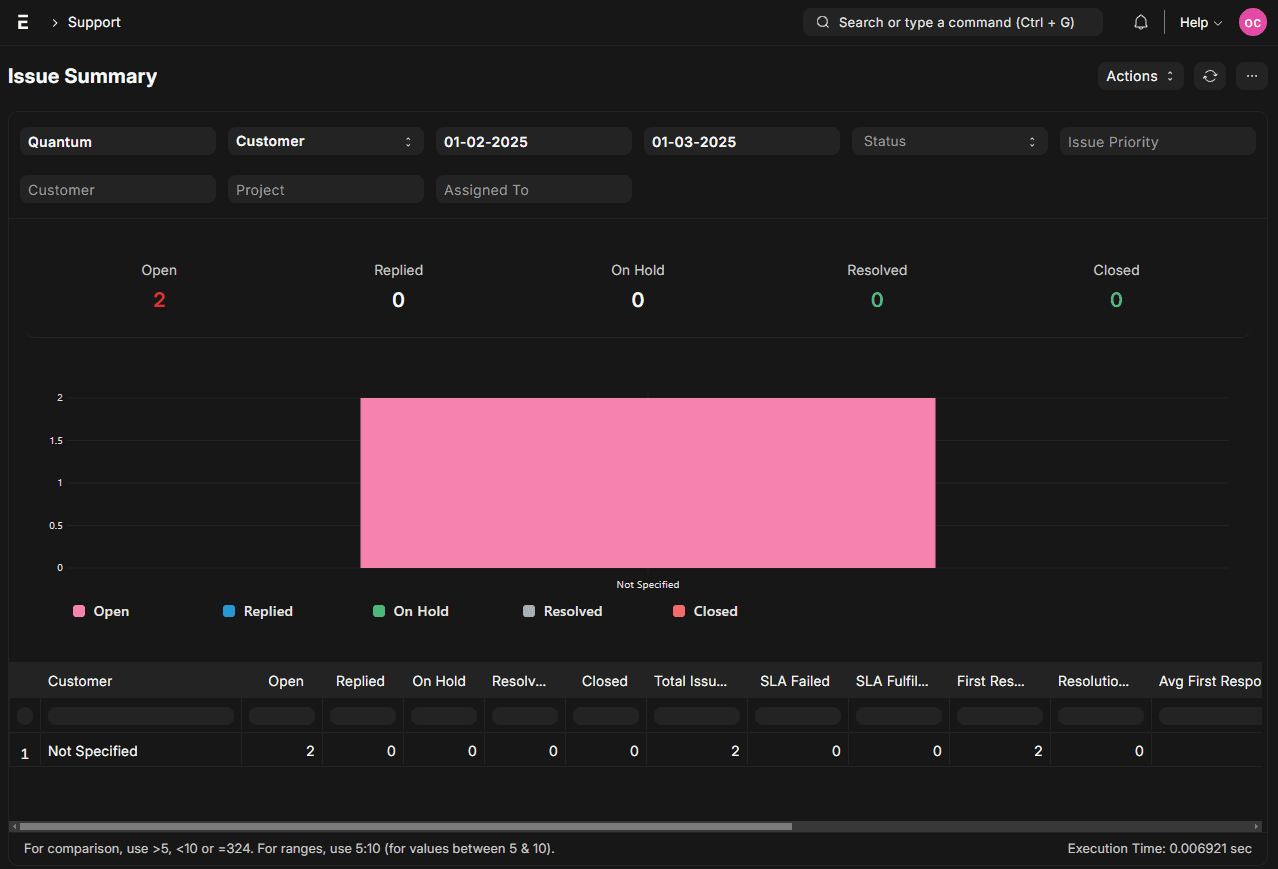Viewport: 1278px width, 869px height.
Task: Click the Customer filter field
Action: [x=118, y=189]
